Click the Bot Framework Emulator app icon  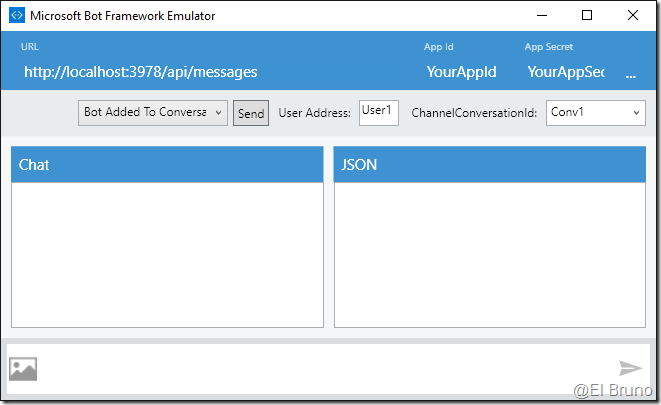pos(16,16)
